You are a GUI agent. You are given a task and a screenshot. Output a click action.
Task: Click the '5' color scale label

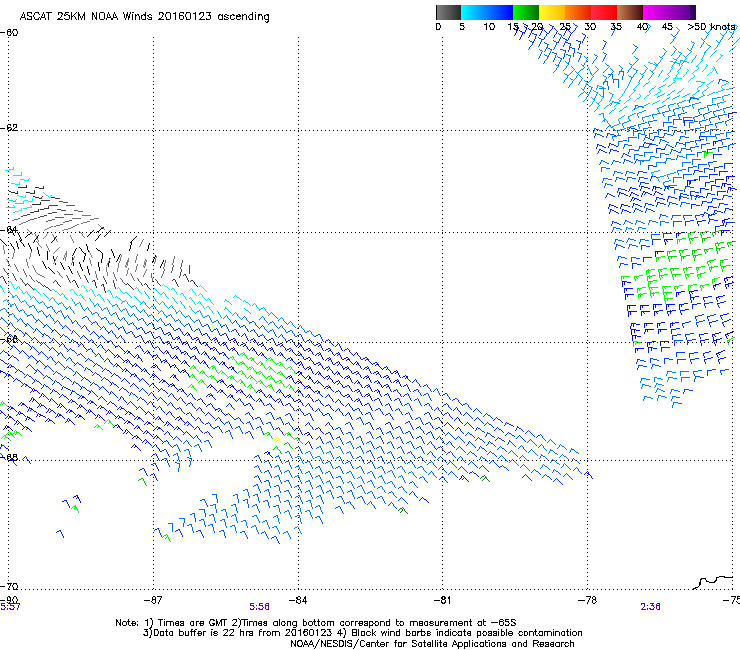click(462, 27)
